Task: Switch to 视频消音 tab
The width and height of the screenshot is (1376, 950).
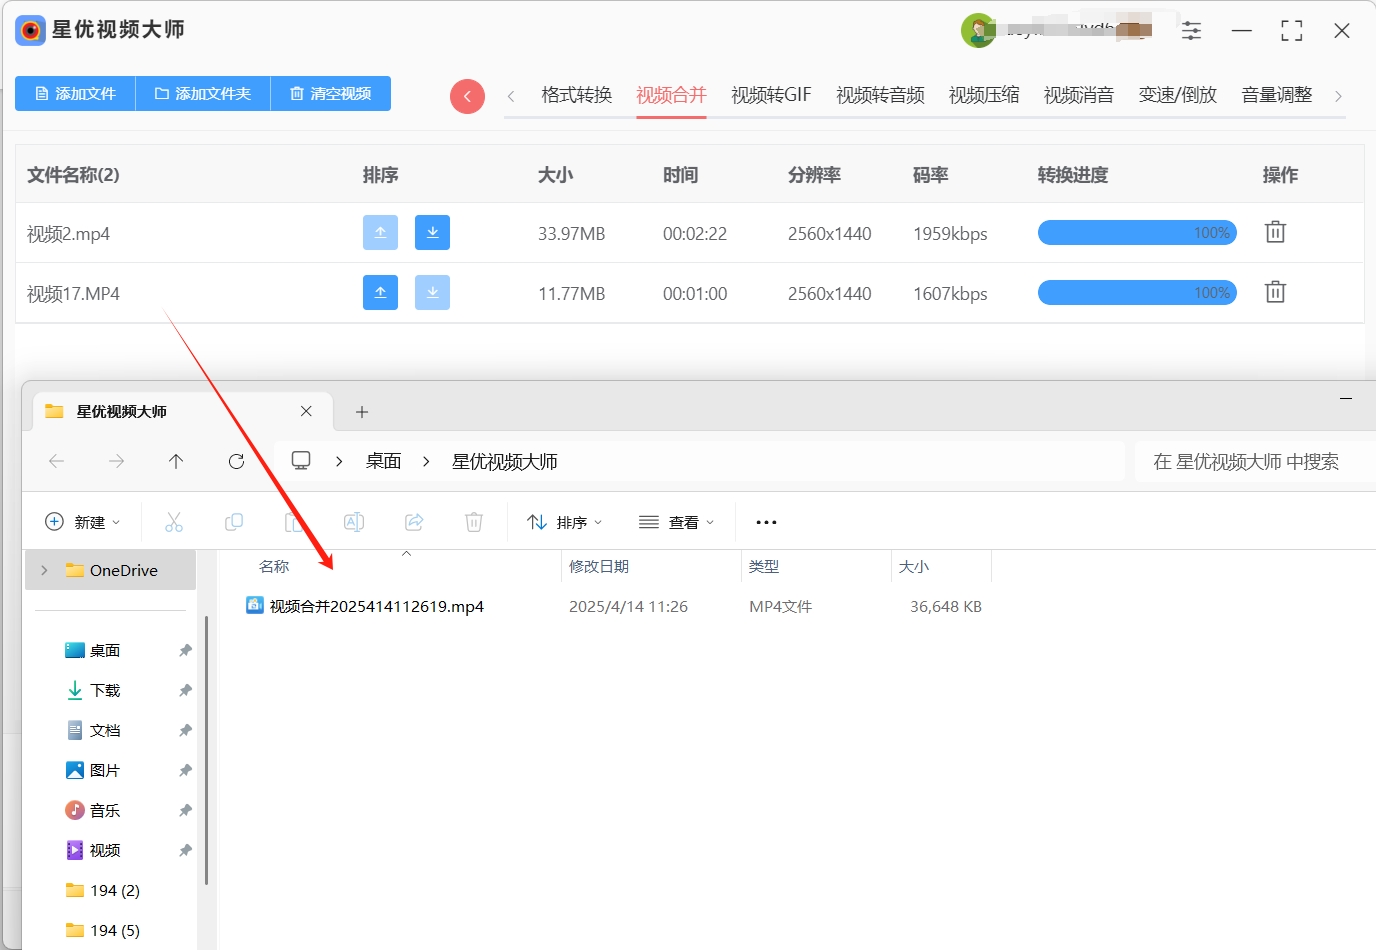Action: [1079, 95]
